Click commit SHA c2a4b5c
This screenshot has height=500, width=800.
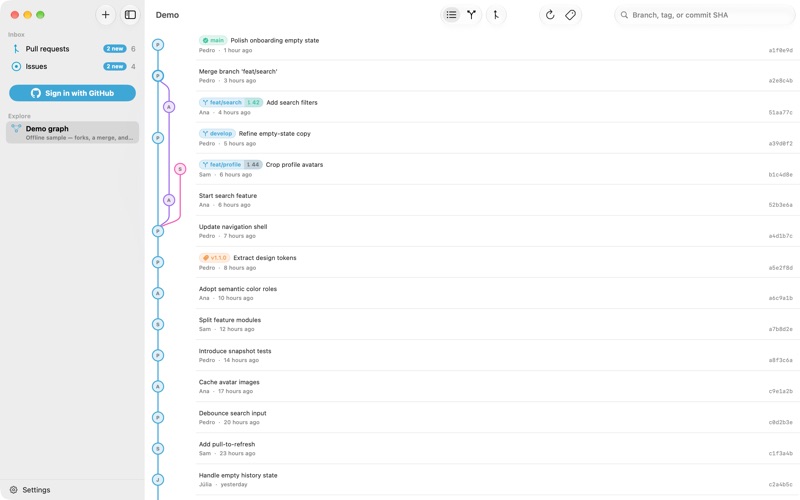pyautogui.click(x=781, y=484)
